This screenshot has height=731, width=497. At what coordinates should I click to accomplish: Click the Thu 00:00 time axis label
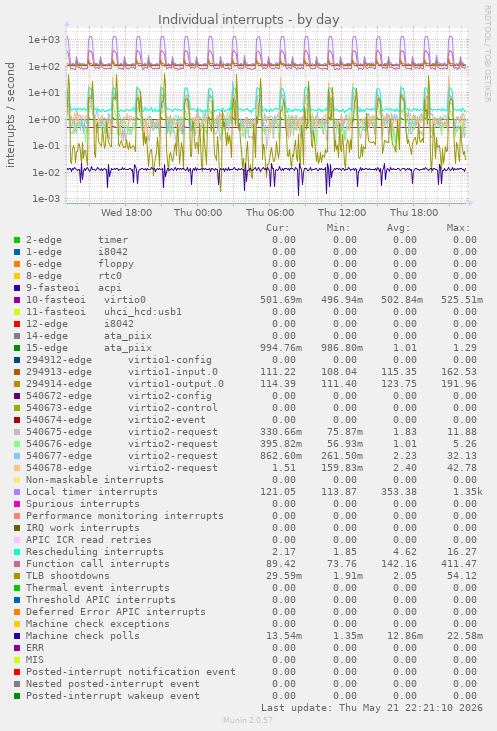pos(198,213)
